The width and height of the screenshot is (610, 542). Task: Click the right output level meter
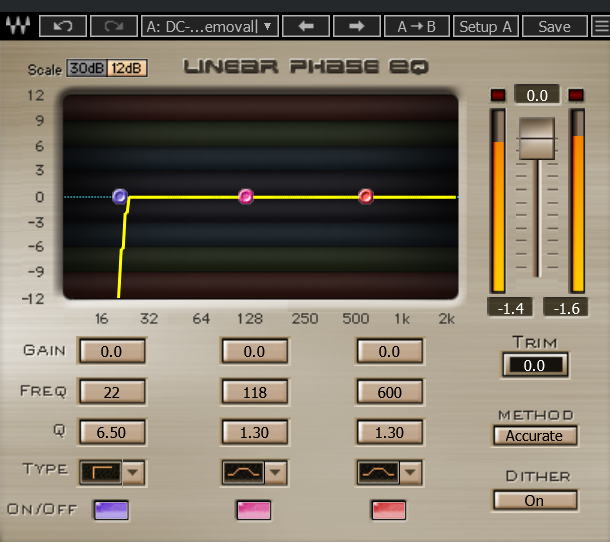point(577,201)
